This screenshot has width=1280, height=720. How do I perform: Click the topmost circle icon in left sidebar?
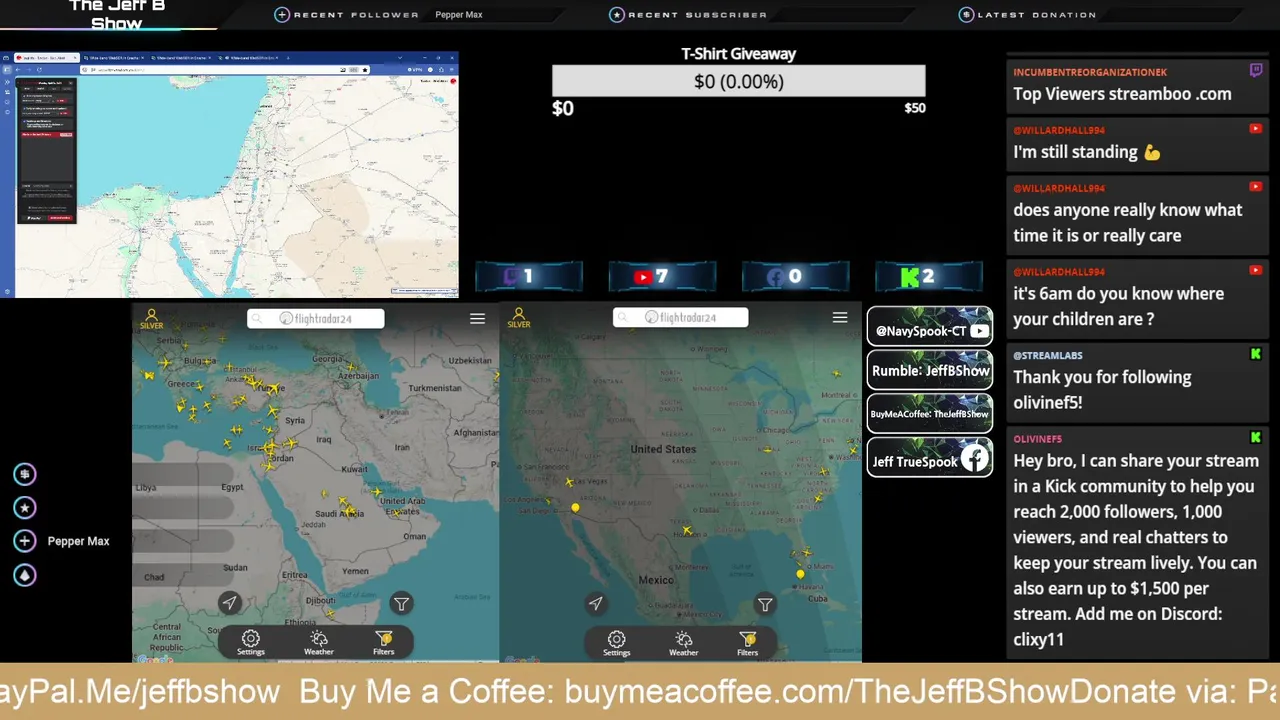pos(25,474)
